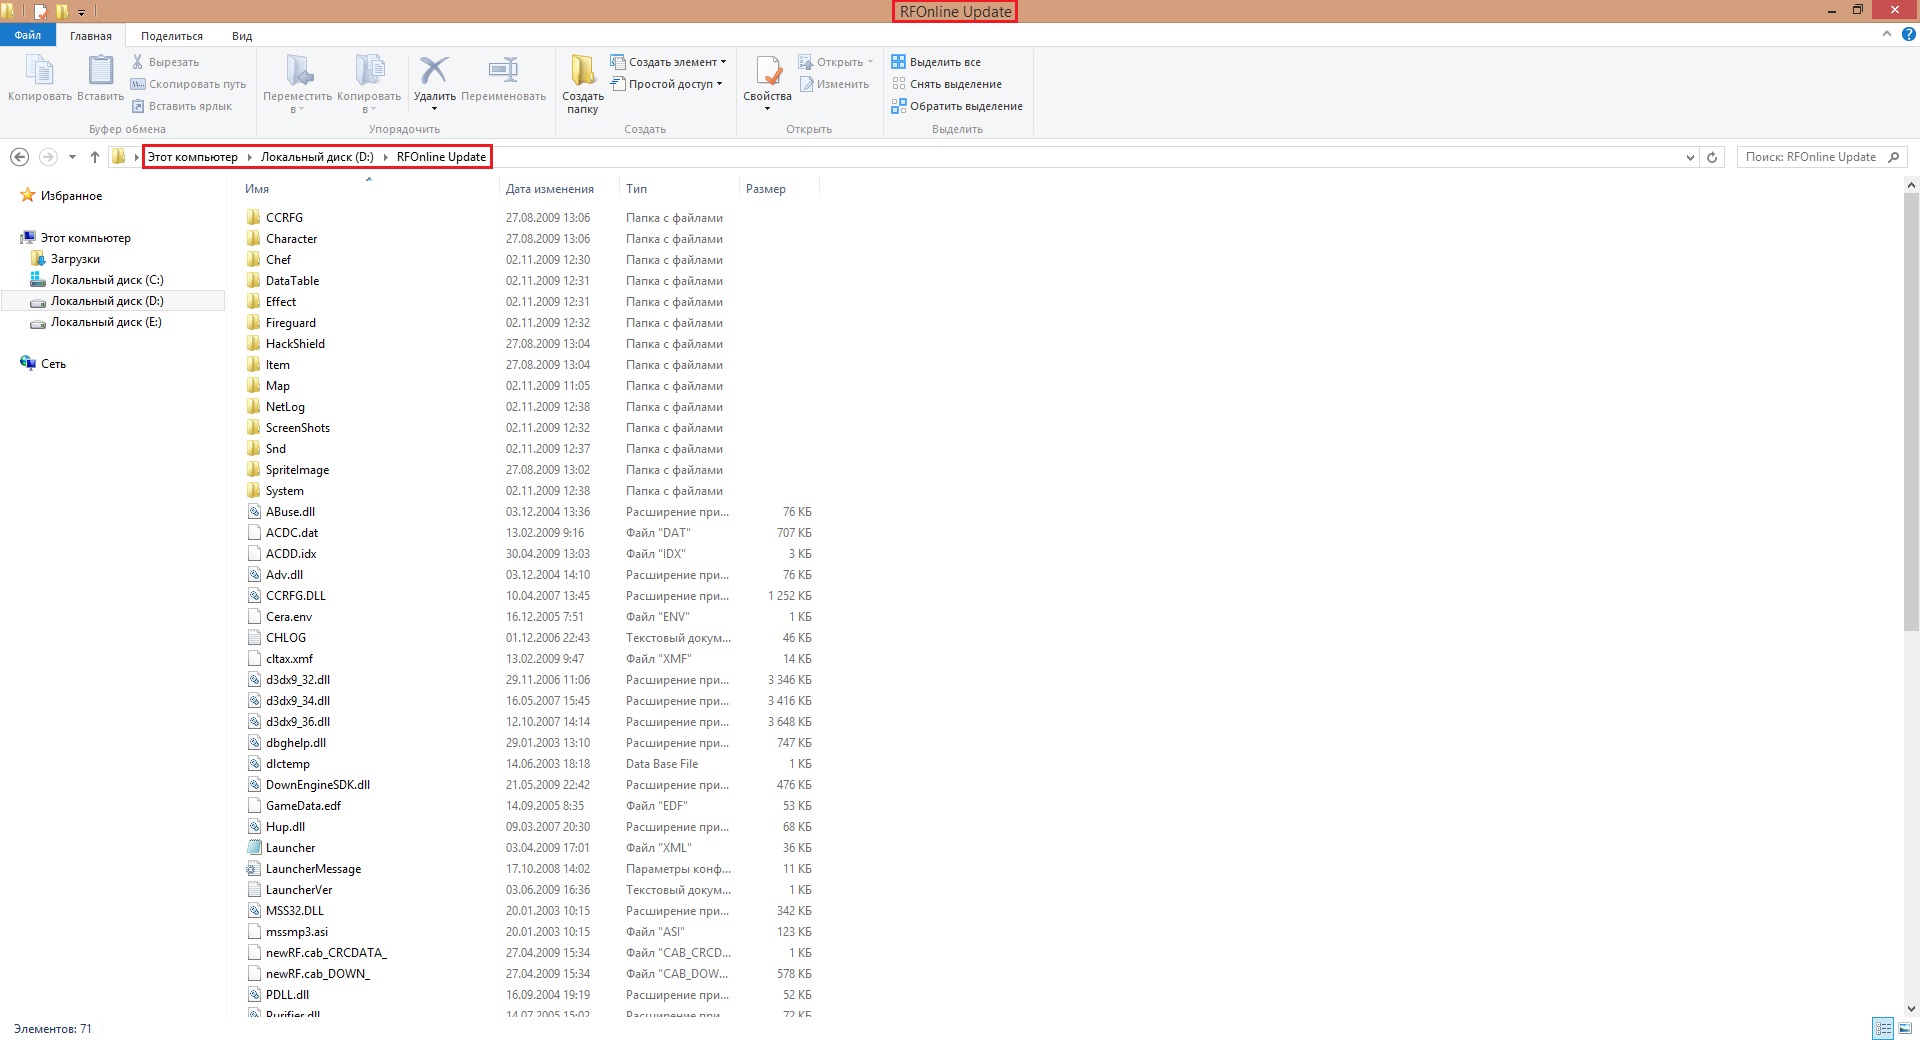Screen dimensions: 1920x1040
Task: Select Загрузки in navigation pane
Action: point(75,259)
